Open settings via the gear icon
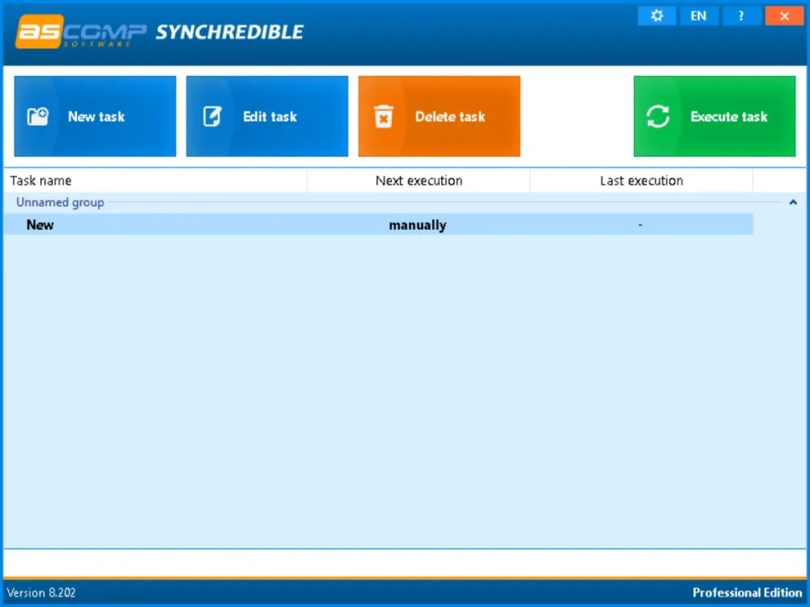 (x=657, y=16)
